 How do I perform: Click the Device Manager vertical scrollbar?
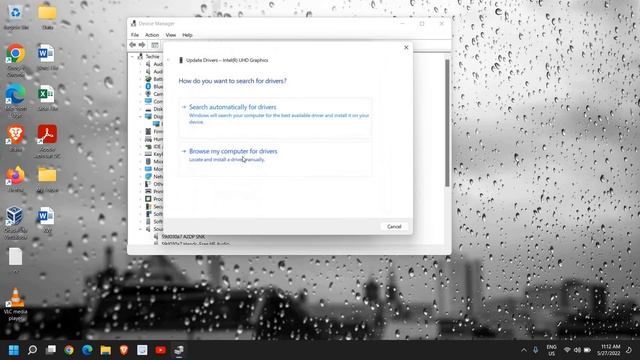tap(447, 122)
